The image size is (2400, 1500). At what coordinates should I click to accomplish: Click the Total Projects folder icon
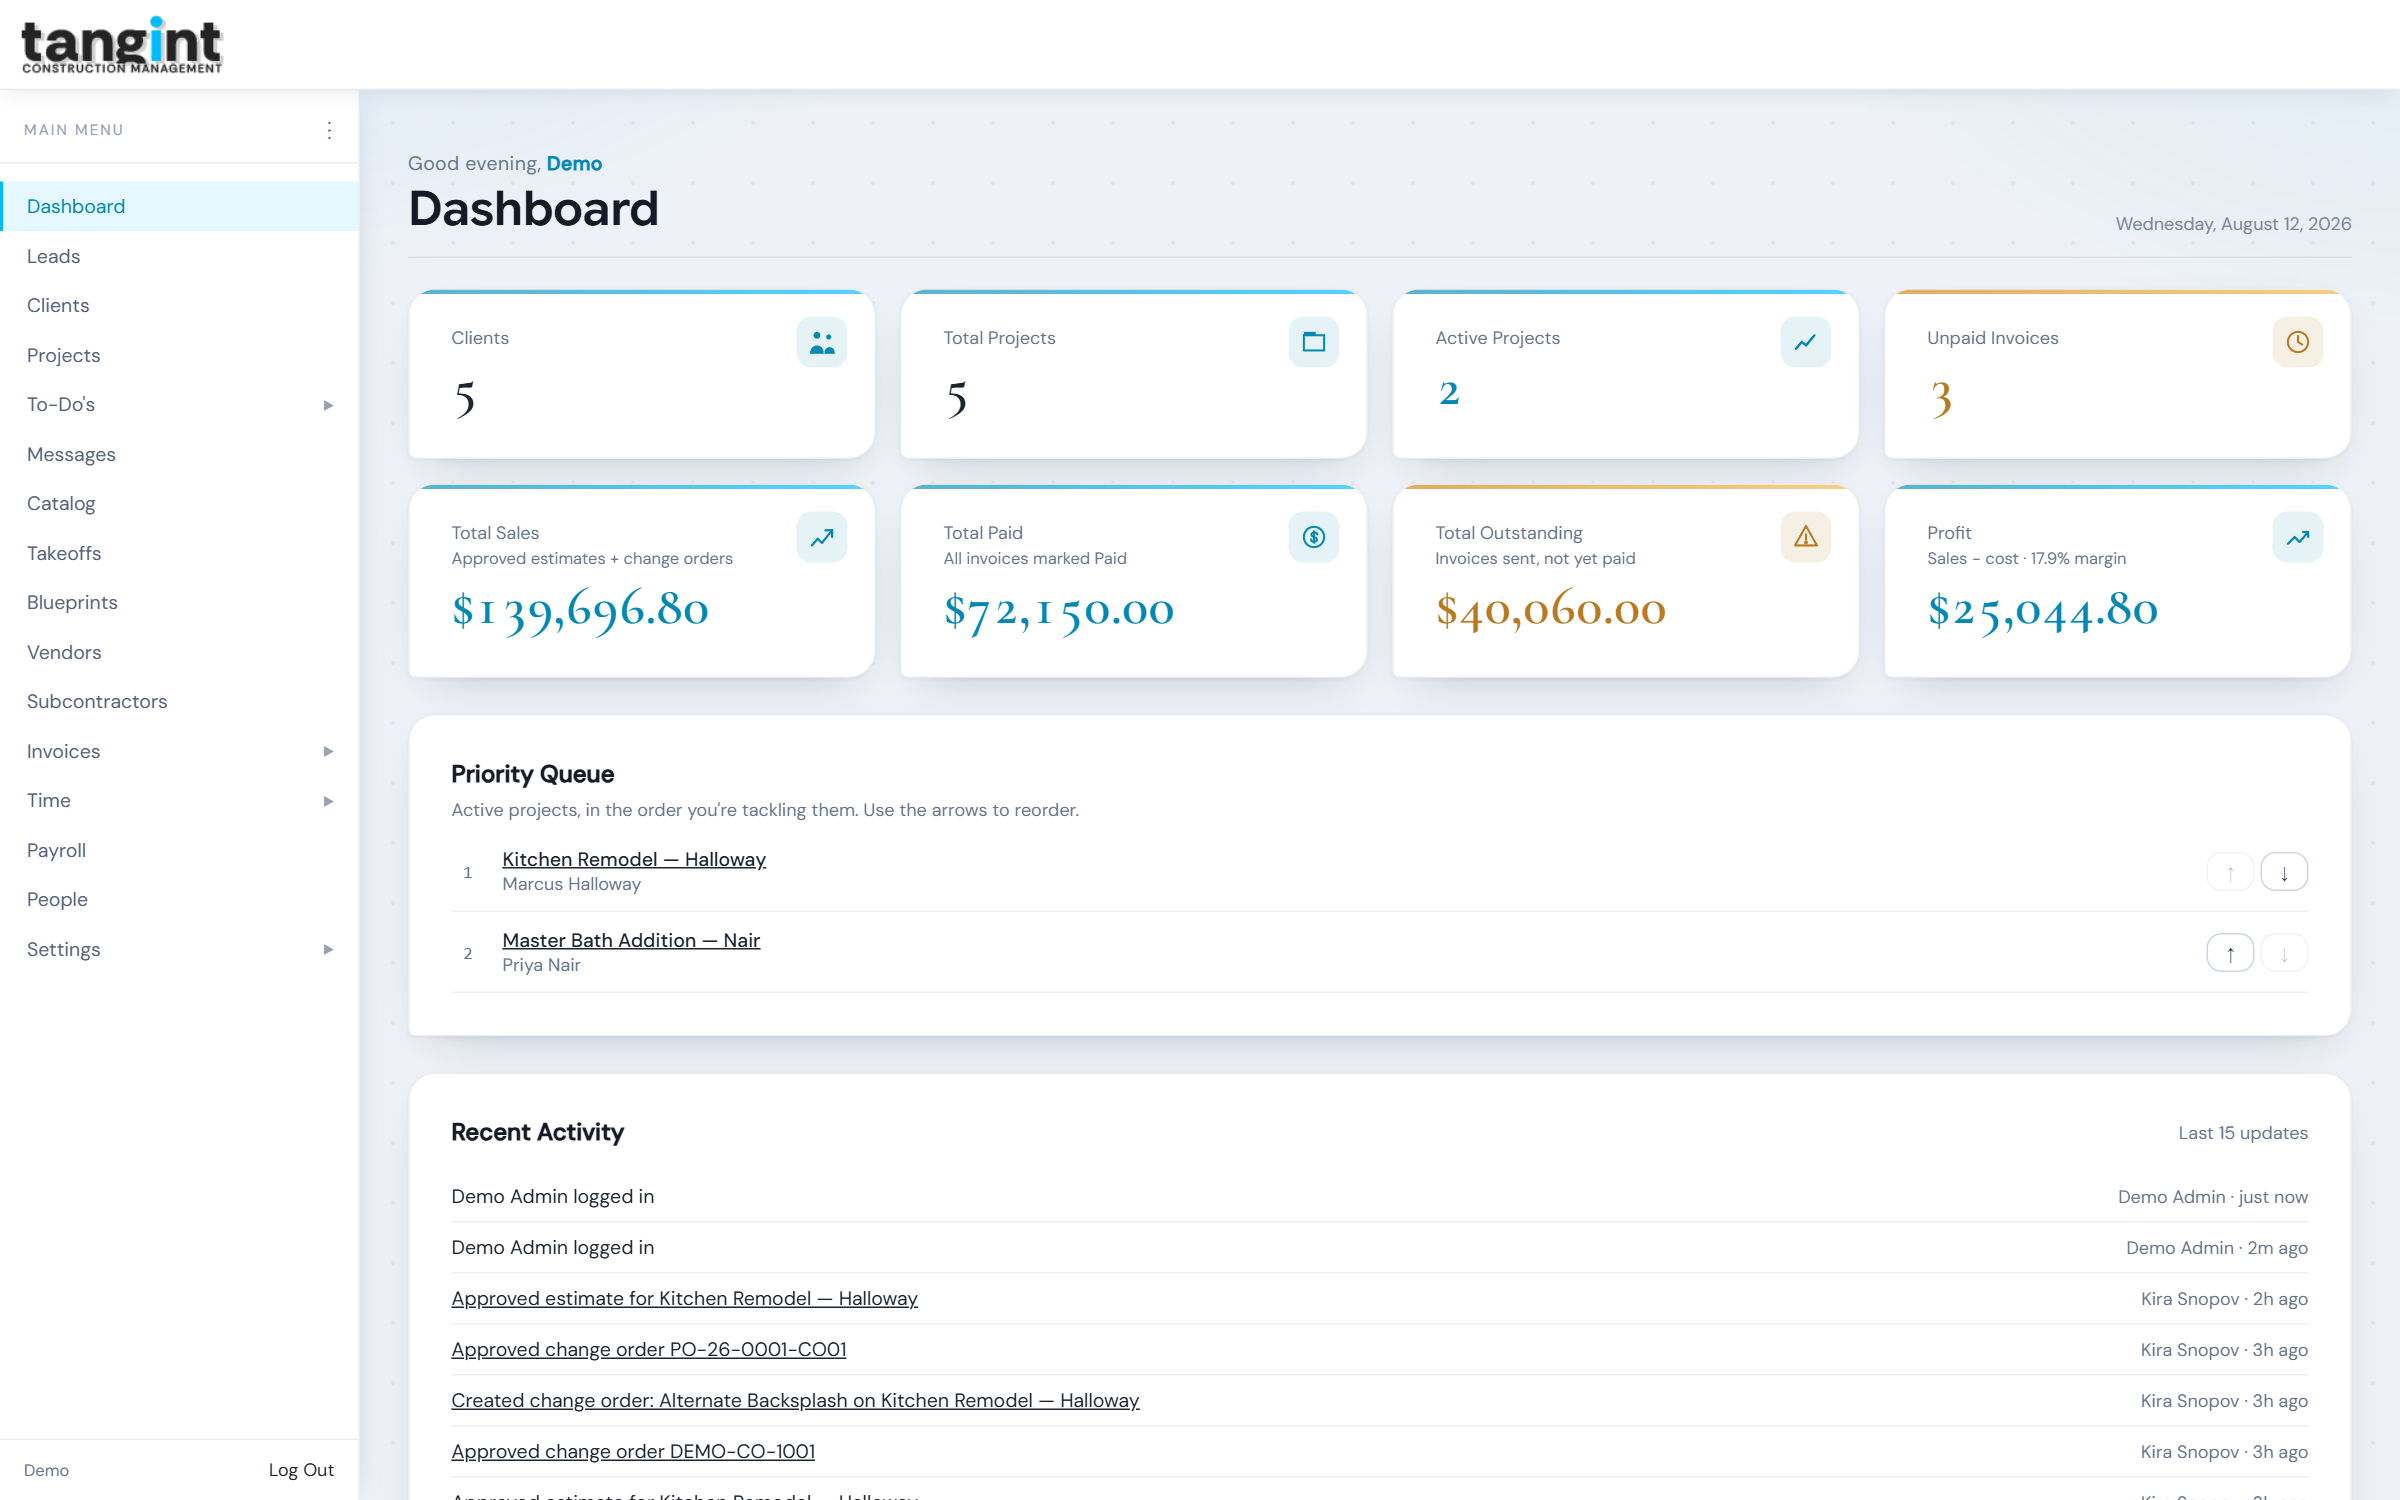pos(1314,342)
